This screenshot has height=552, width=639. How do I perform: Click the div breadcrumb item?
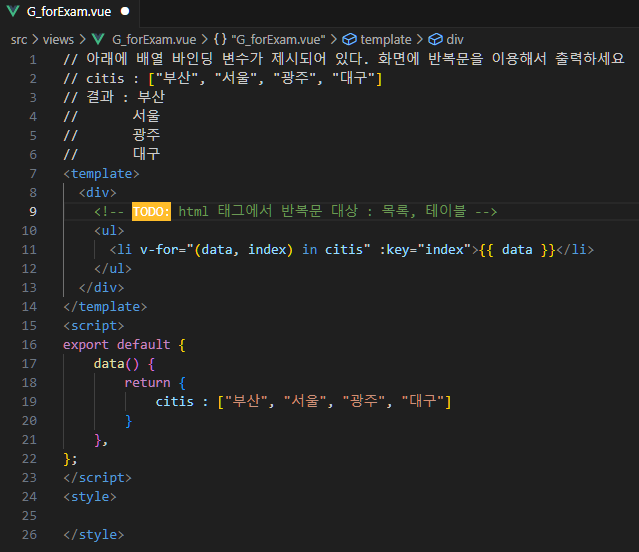pos(455,40)
